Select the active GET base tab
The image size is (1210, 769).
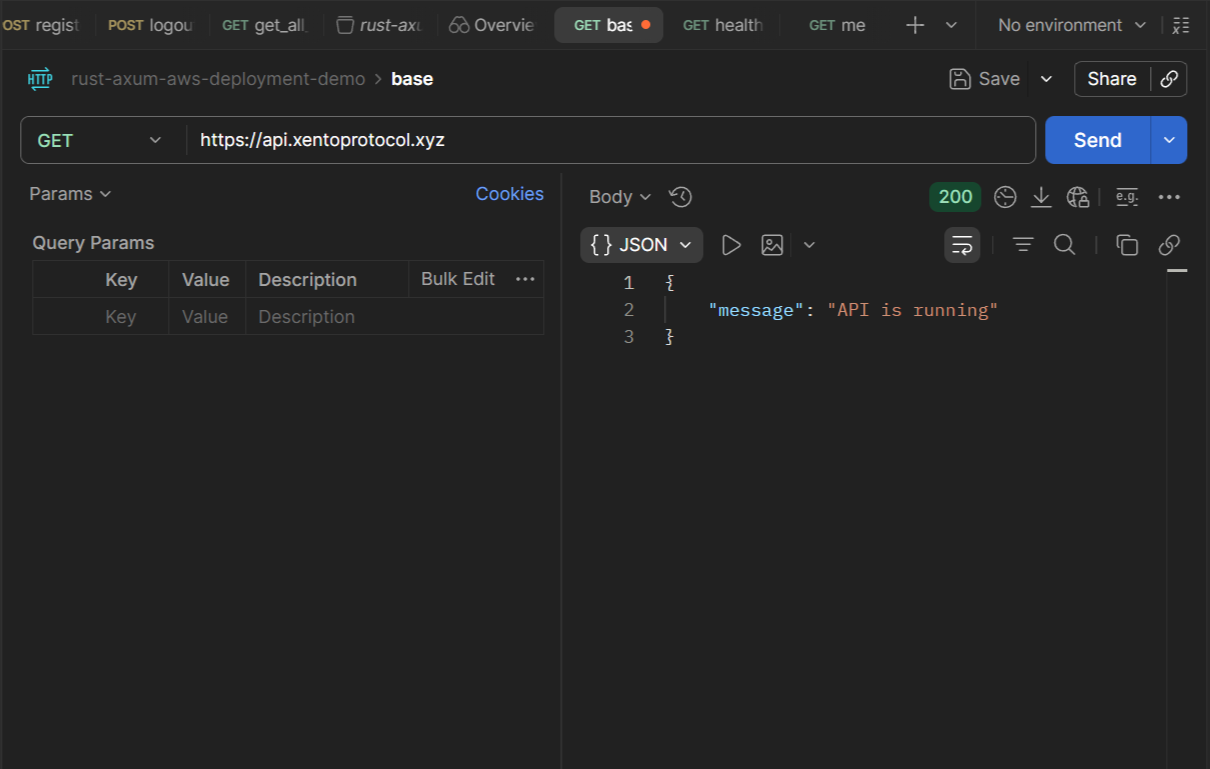[609, 25]
